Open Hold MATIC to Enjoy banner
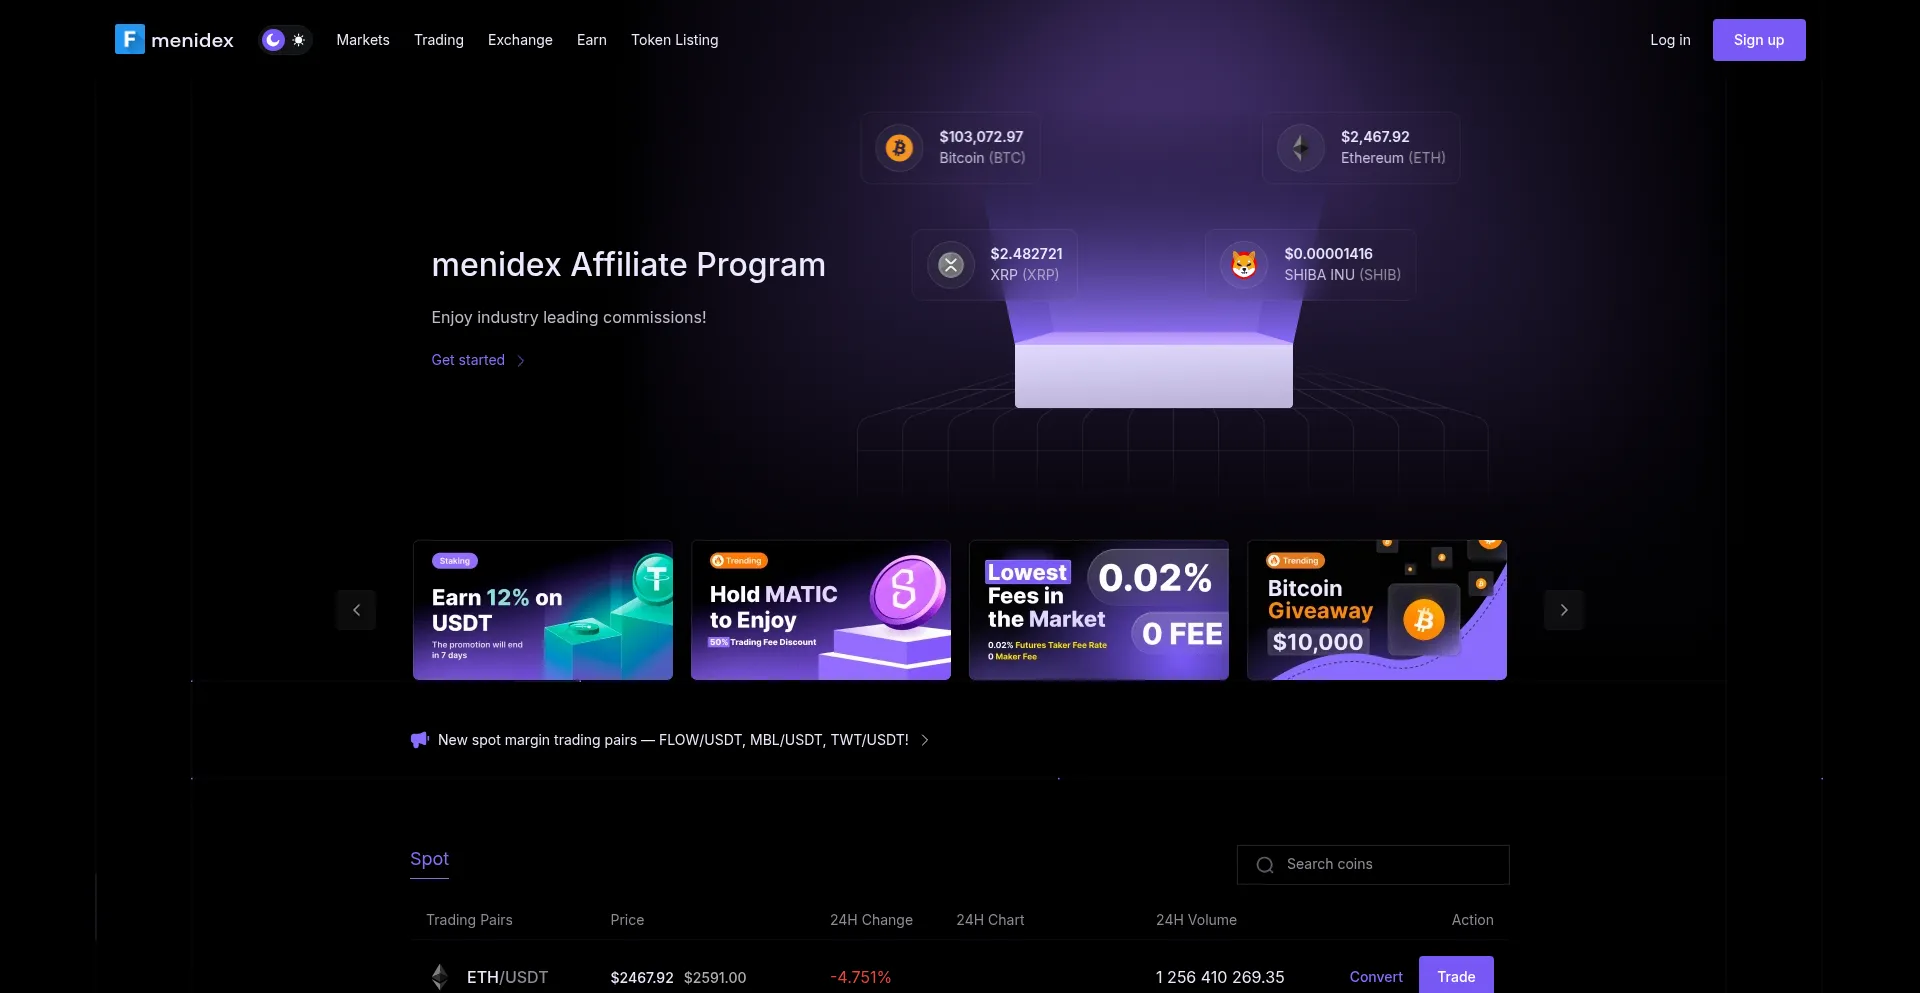 click(821, 610)
